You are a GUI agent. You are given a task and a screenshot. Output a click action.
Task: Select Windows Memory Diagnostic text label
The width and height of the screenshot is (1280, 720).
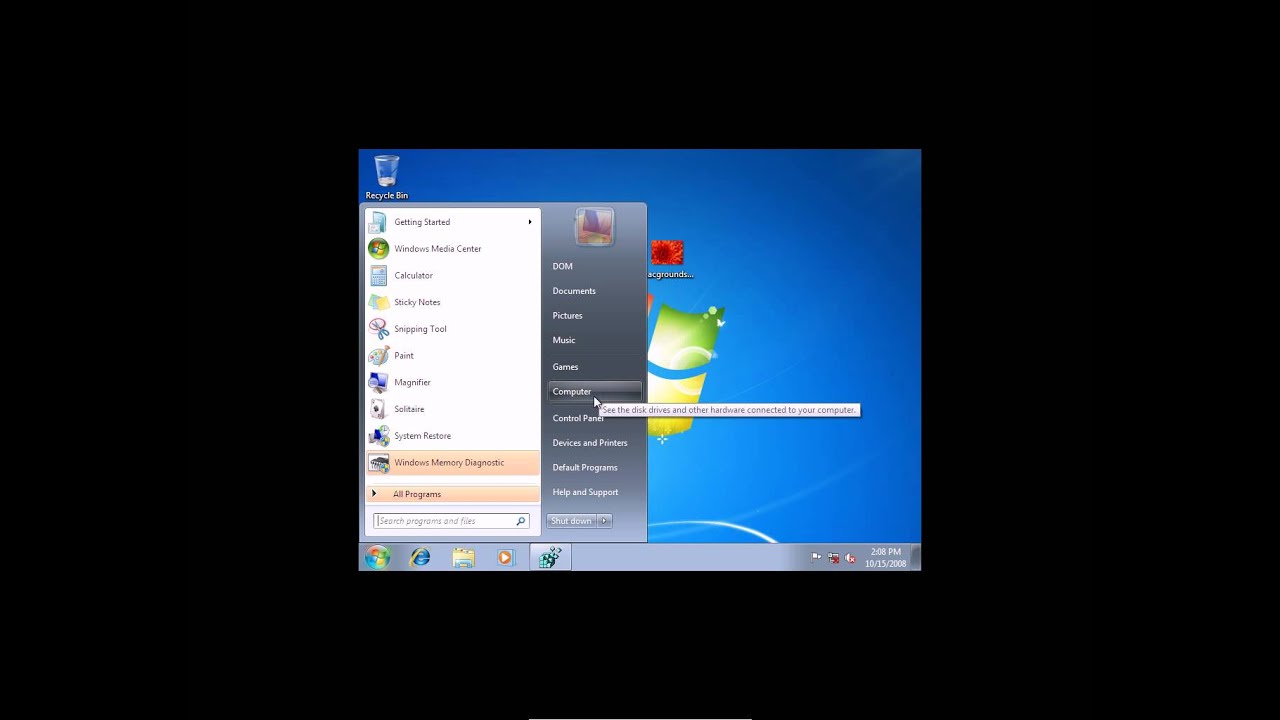(449, 463)
